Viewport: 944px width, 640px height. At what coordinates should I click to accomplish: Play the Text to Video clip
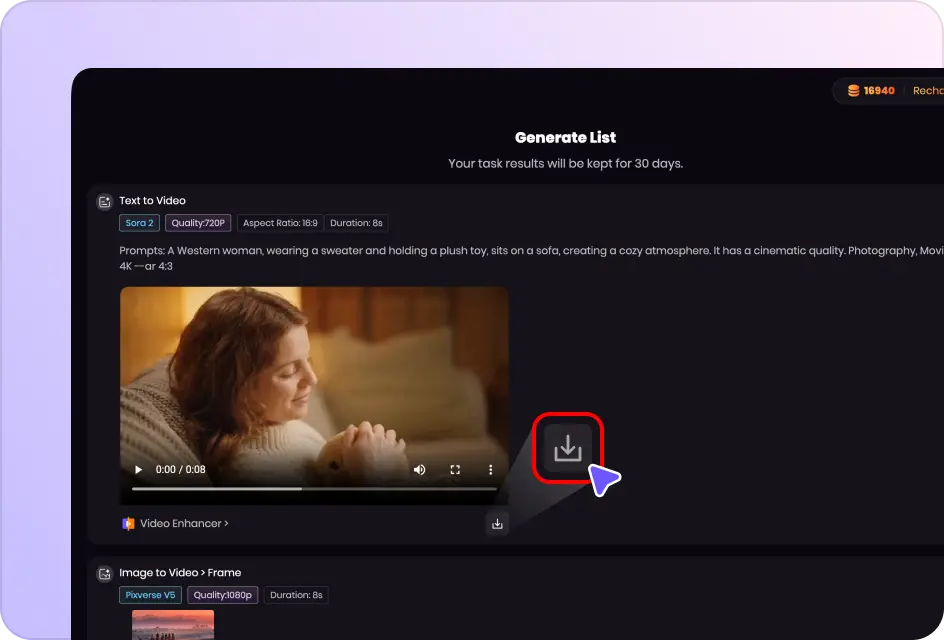click(x=139, y=470)
